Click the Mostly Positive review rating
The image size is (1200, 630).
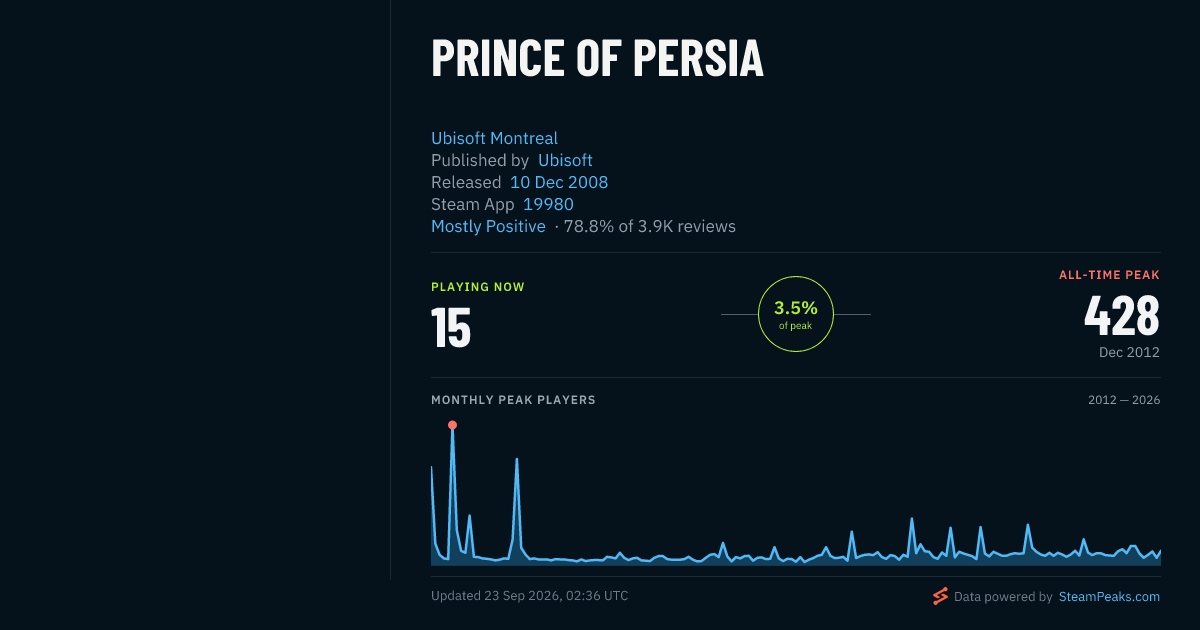(488, 226)
